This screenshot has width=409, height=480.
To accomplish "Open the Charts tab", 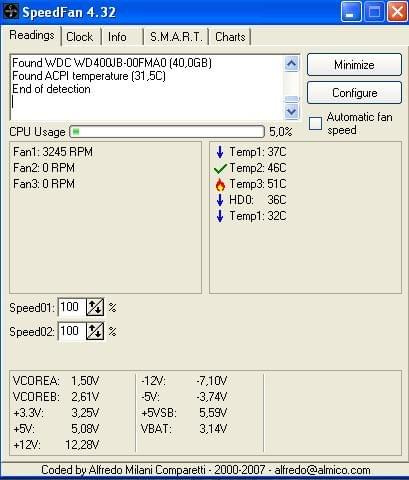I will [x=230, y=37].
